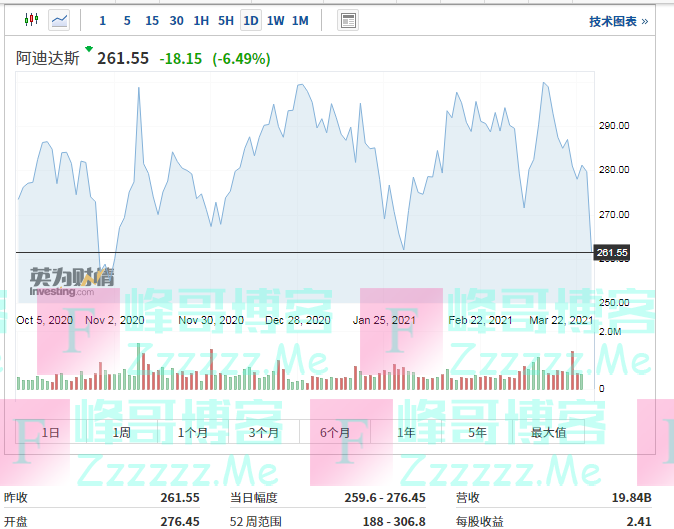Click the Nov 2, 2020 axis label

click(115, 320)
